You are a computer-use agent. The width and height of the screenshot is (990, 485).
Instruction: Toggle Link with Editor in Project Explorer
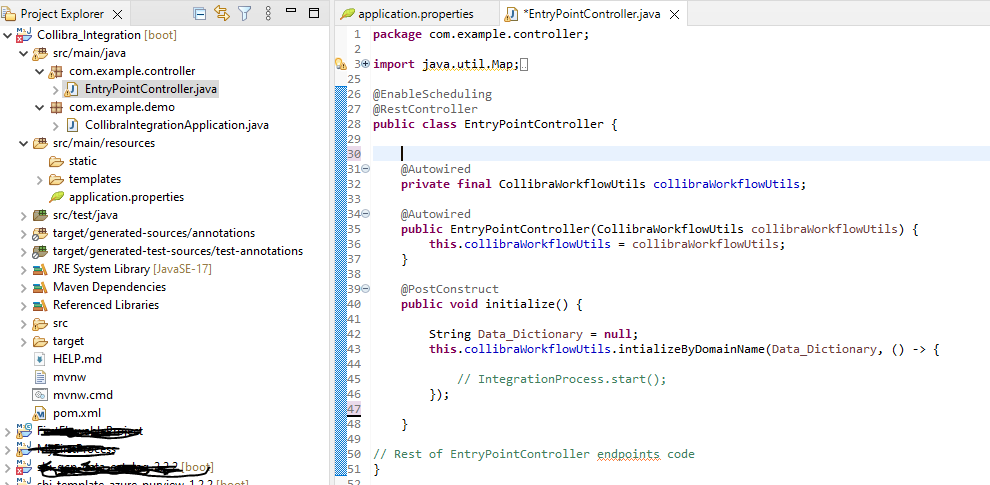[x=222, y=13]
